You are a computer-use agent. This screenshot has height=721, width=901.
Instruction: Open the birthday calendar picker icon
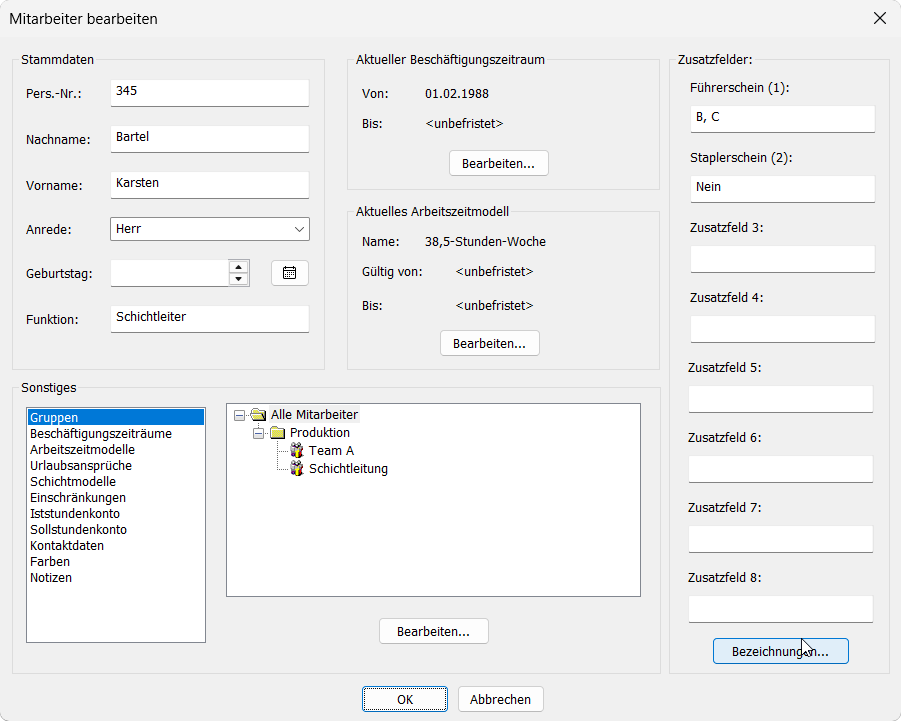(x=290, y=273)
